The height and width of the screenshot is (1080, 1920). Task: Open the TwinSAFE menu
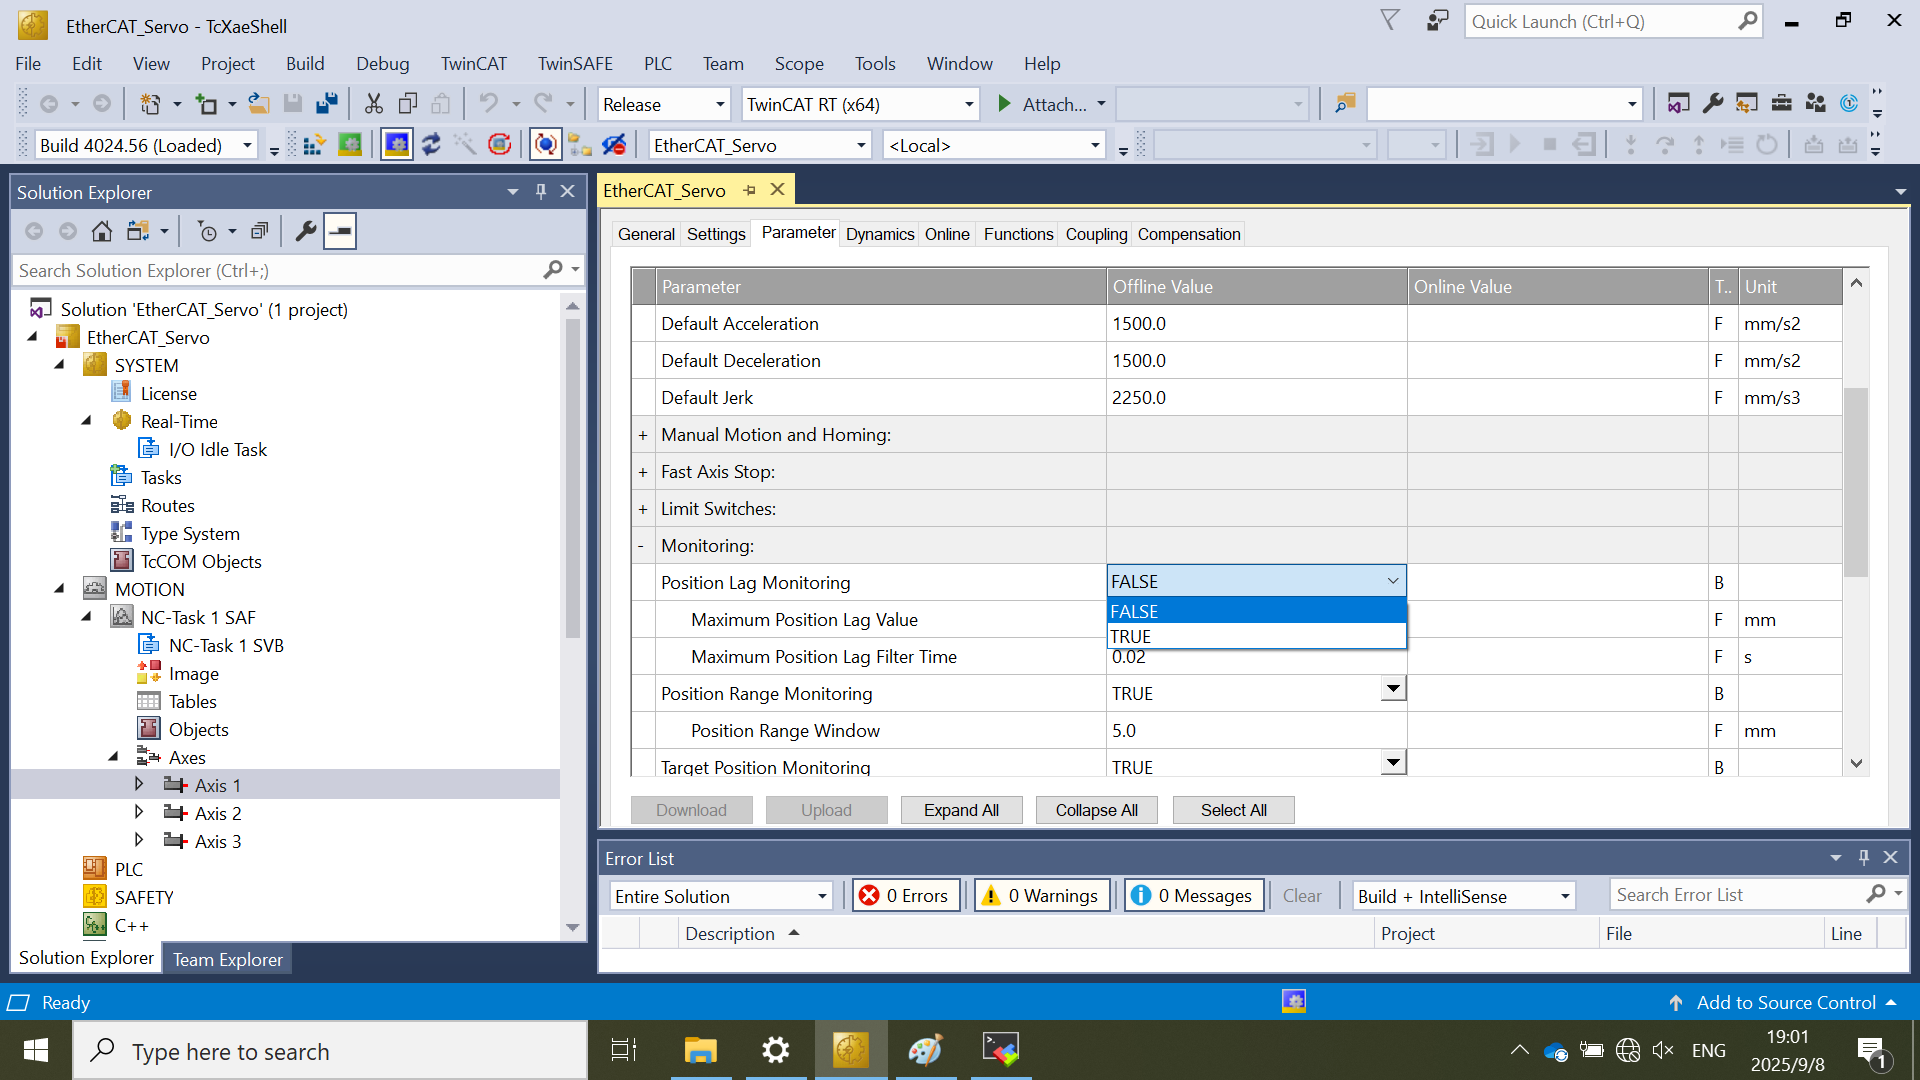tap(575, 64)
